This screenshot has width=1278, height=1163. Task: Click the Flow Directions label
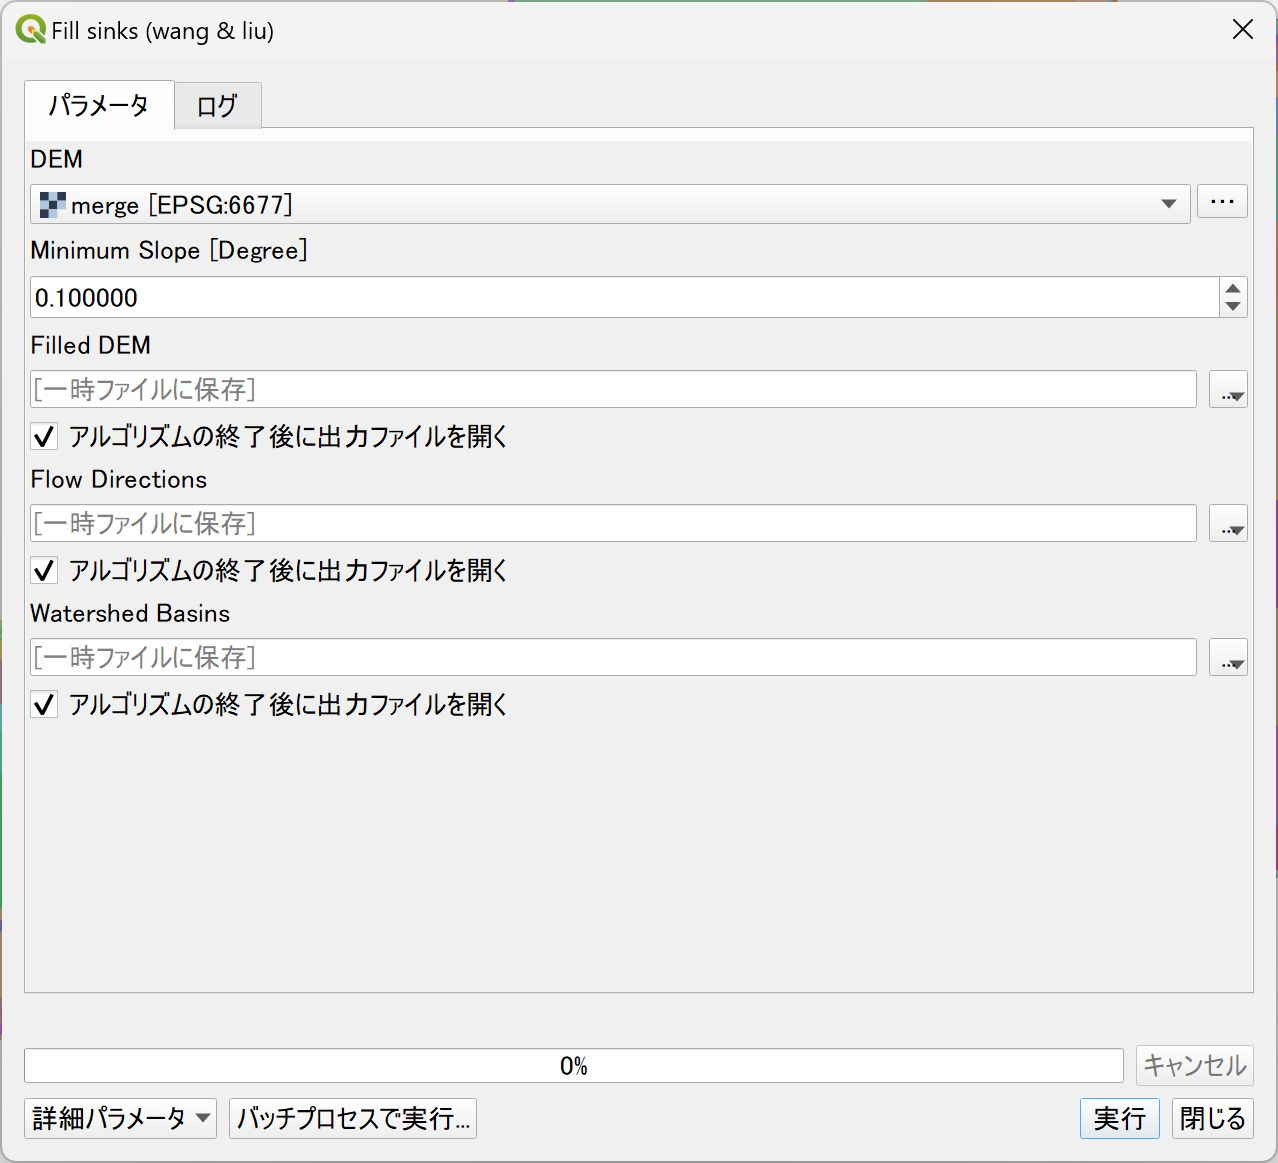119,479
